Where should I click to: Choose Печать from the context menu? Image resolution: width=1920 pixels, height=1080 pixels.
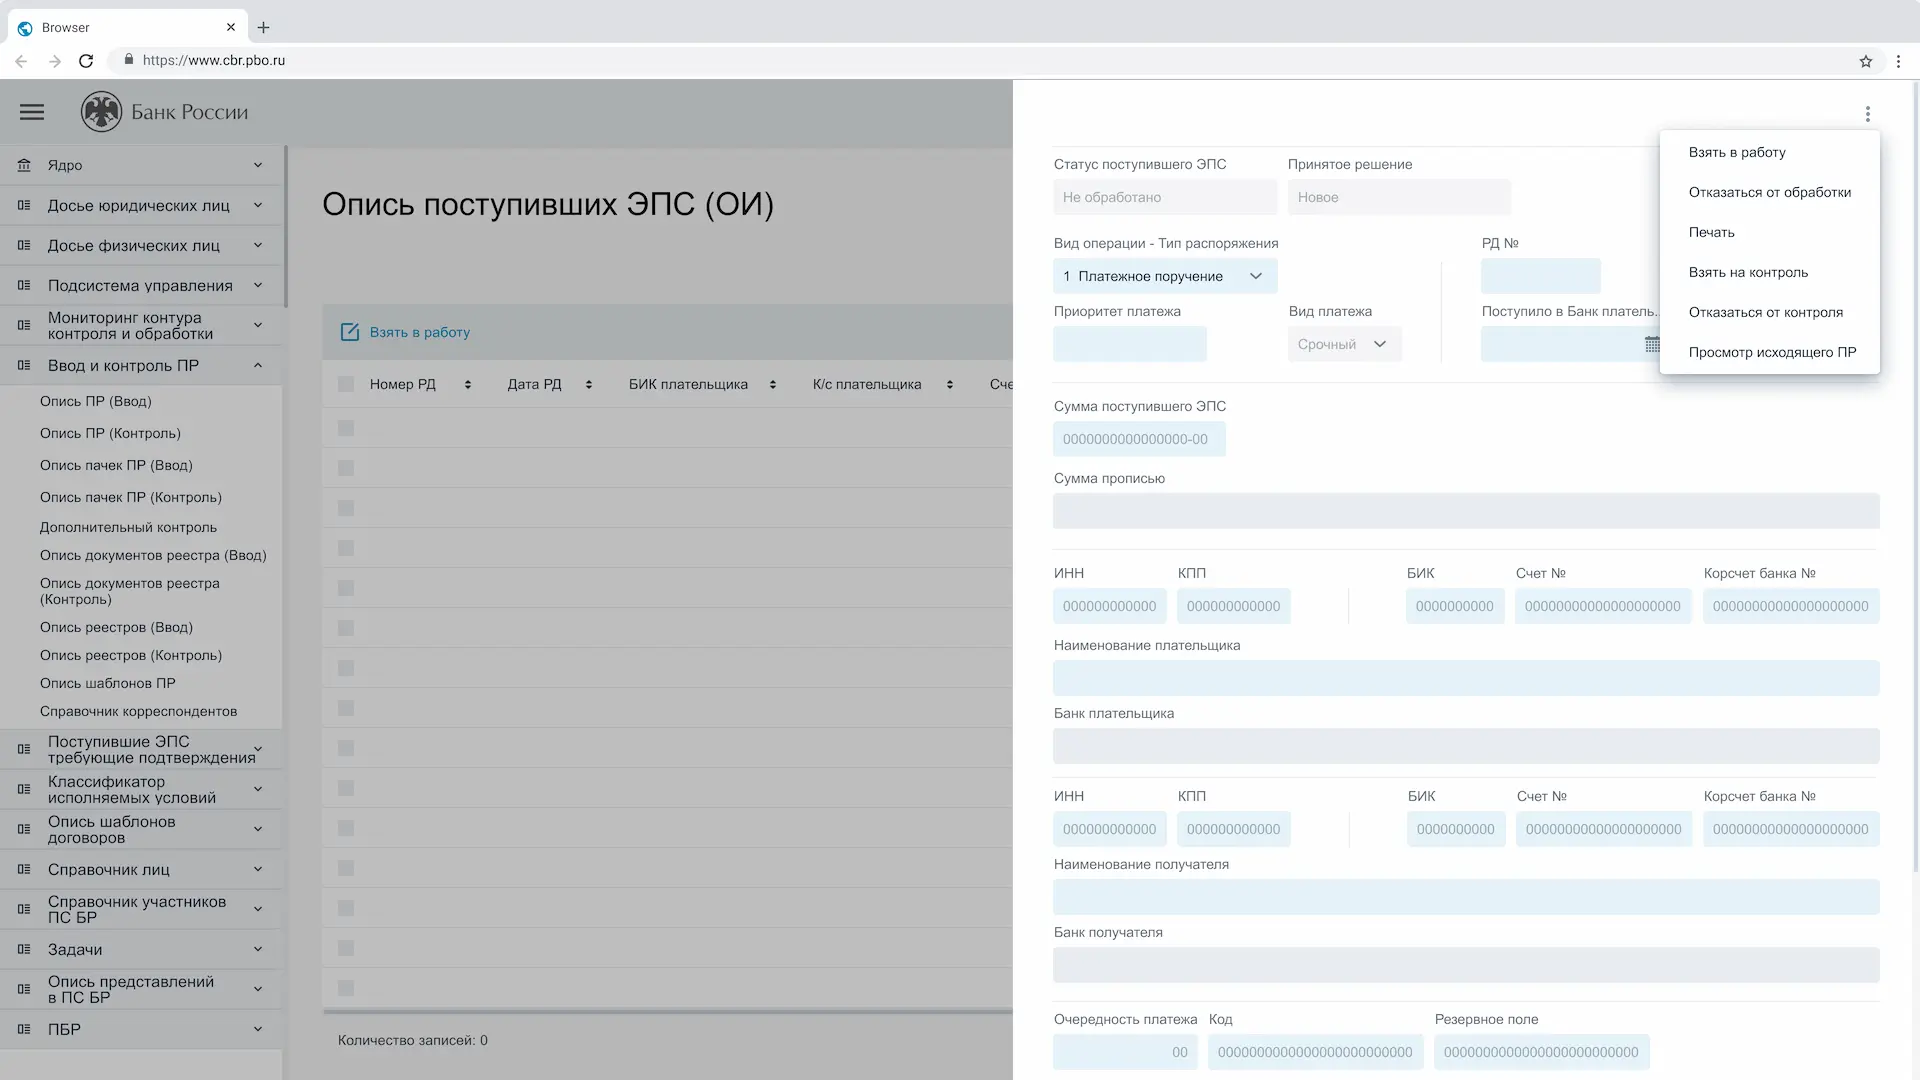[x=1711, y=232]
